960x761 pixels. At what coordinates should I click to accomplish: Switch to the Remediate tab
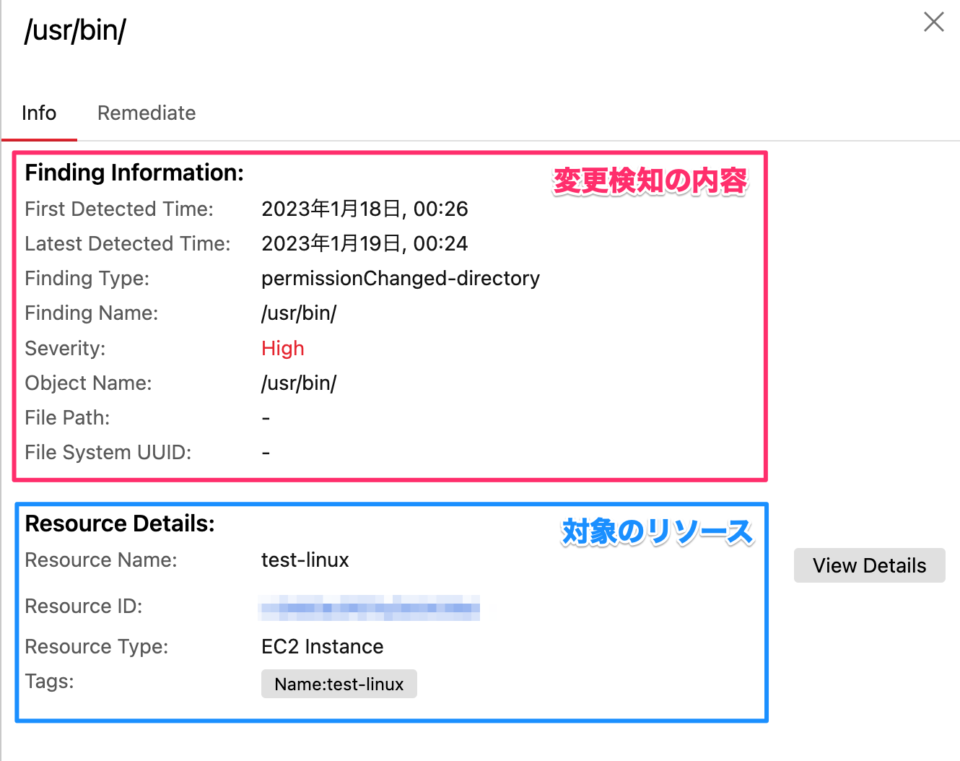146,113
